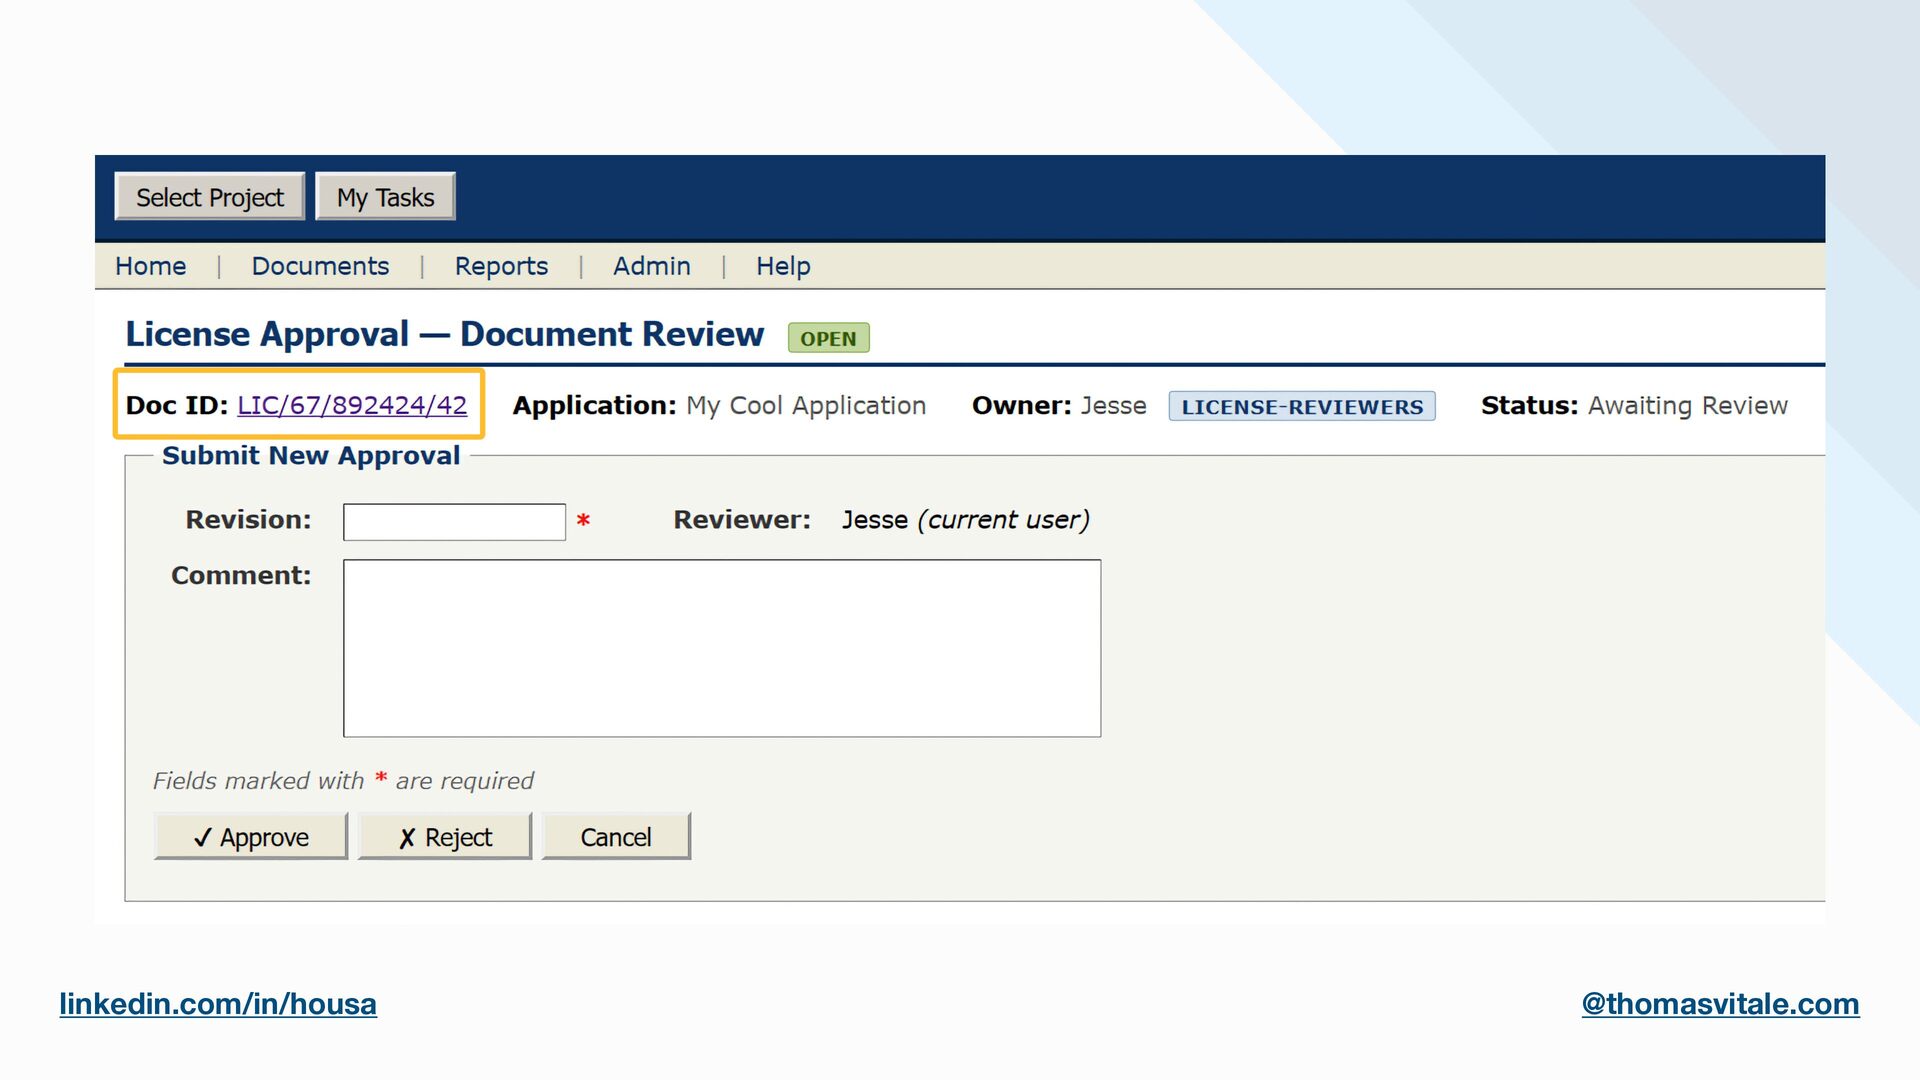Viewport: 1920px width, 1080px height.
Task: Click inside the Comment text area
Action: [721, 648]
